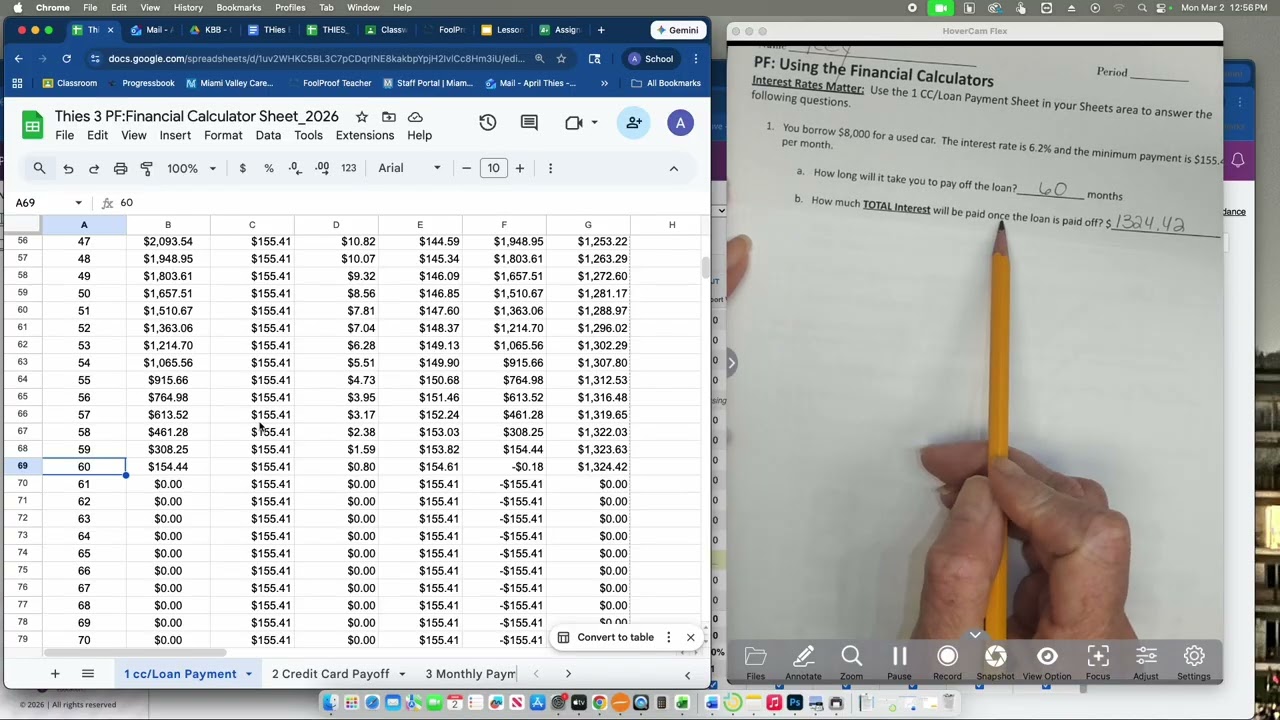Open the Insert menu
This screenshot has width=1280, height=720.
175,135
